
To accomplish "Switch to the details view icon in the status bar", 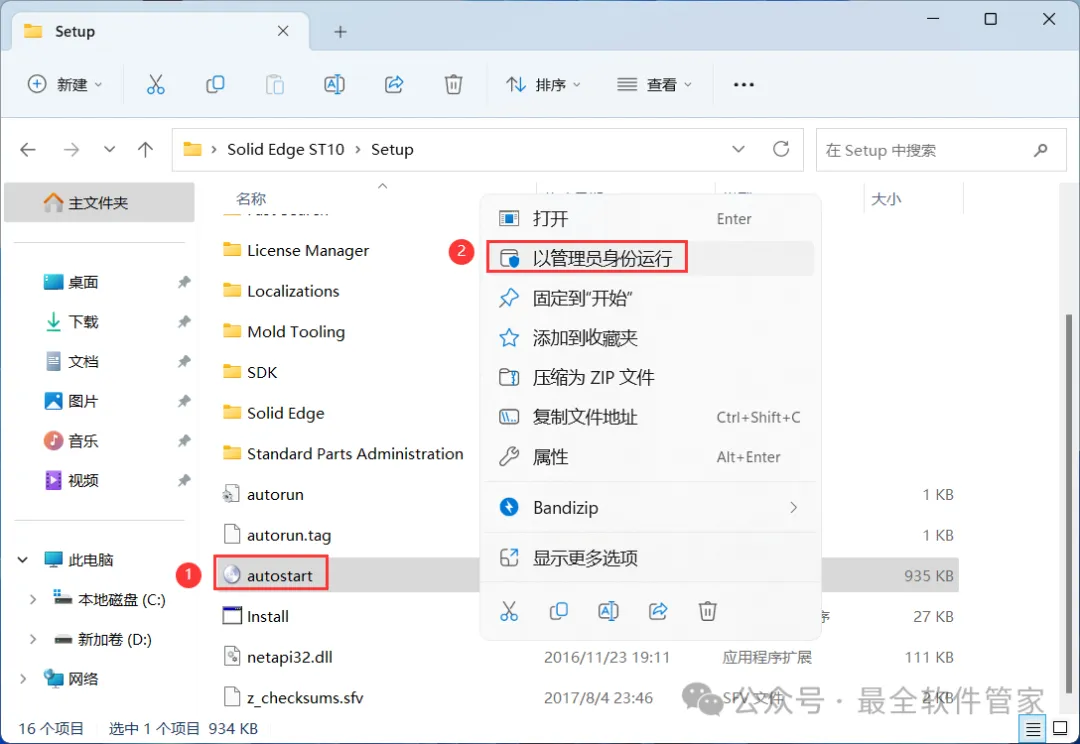I will 1032,728.
